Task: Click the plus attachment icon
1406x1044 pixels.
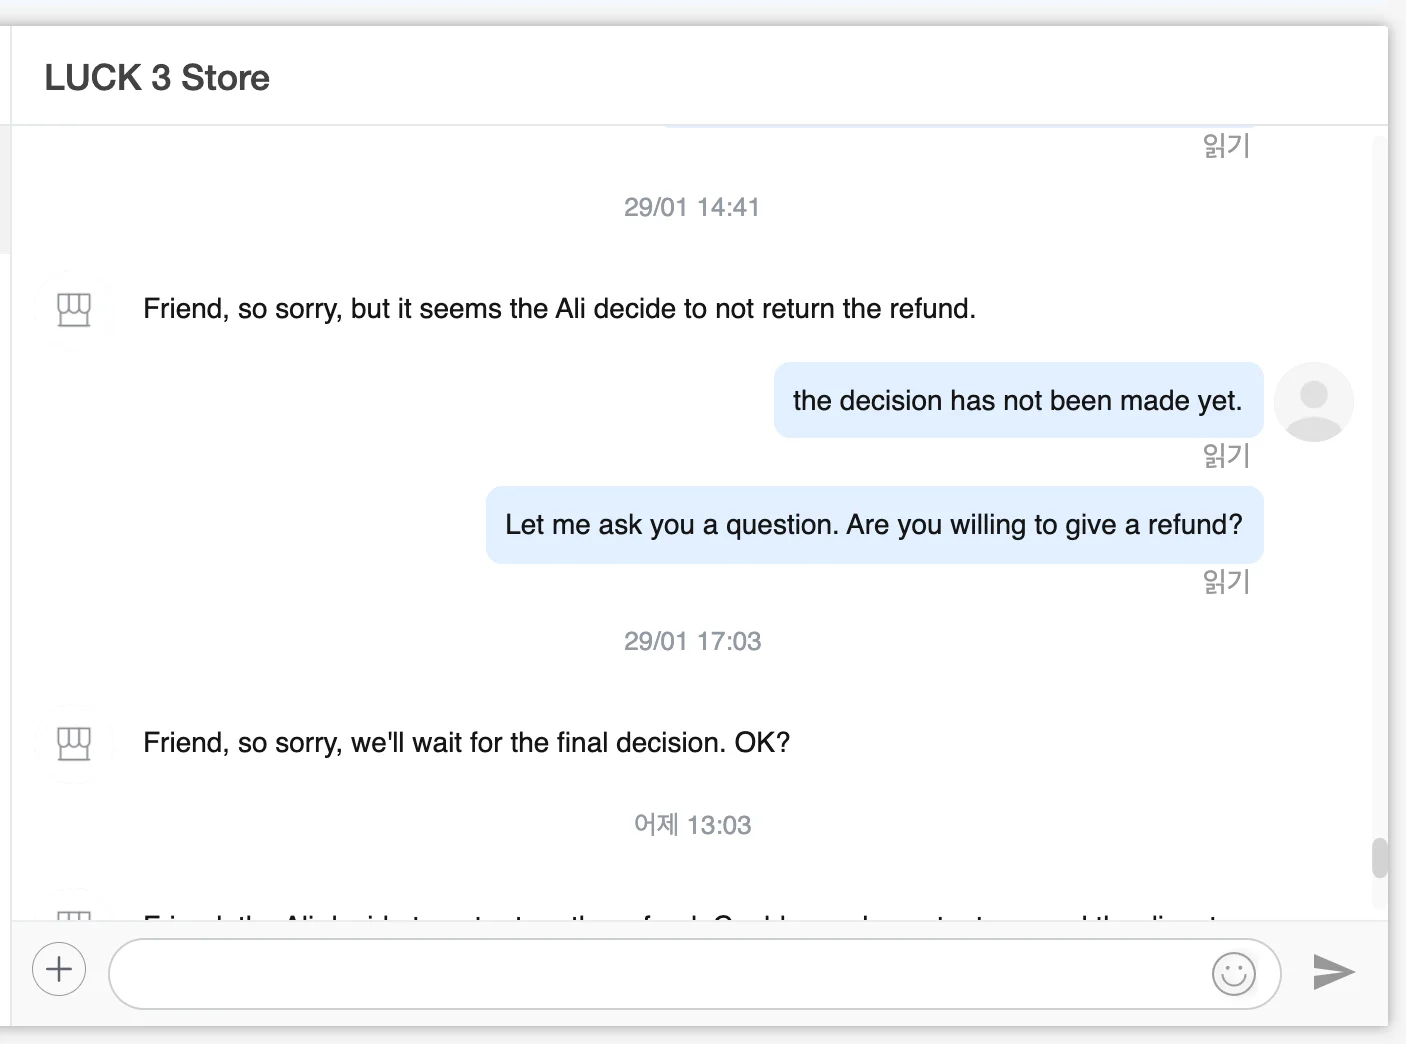Action: click(x=59, y=969)
